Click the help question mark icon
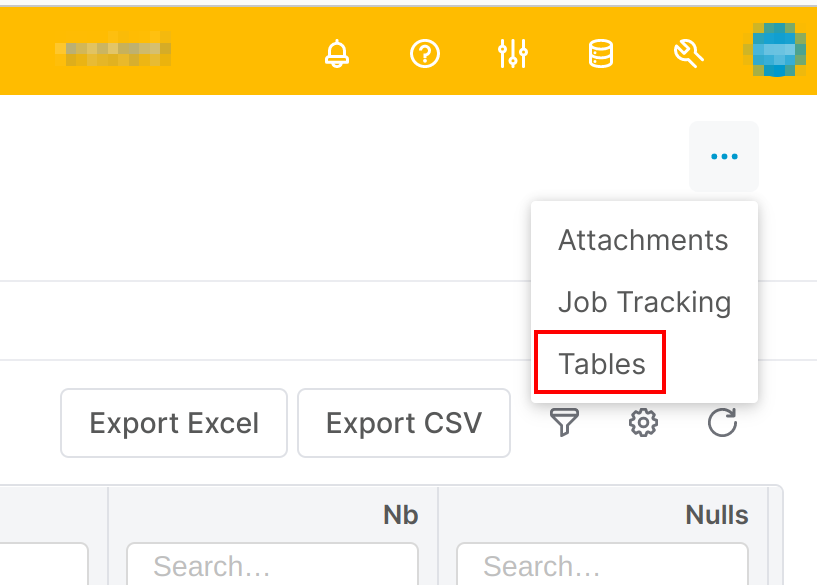817x585 pixels. 425,54
